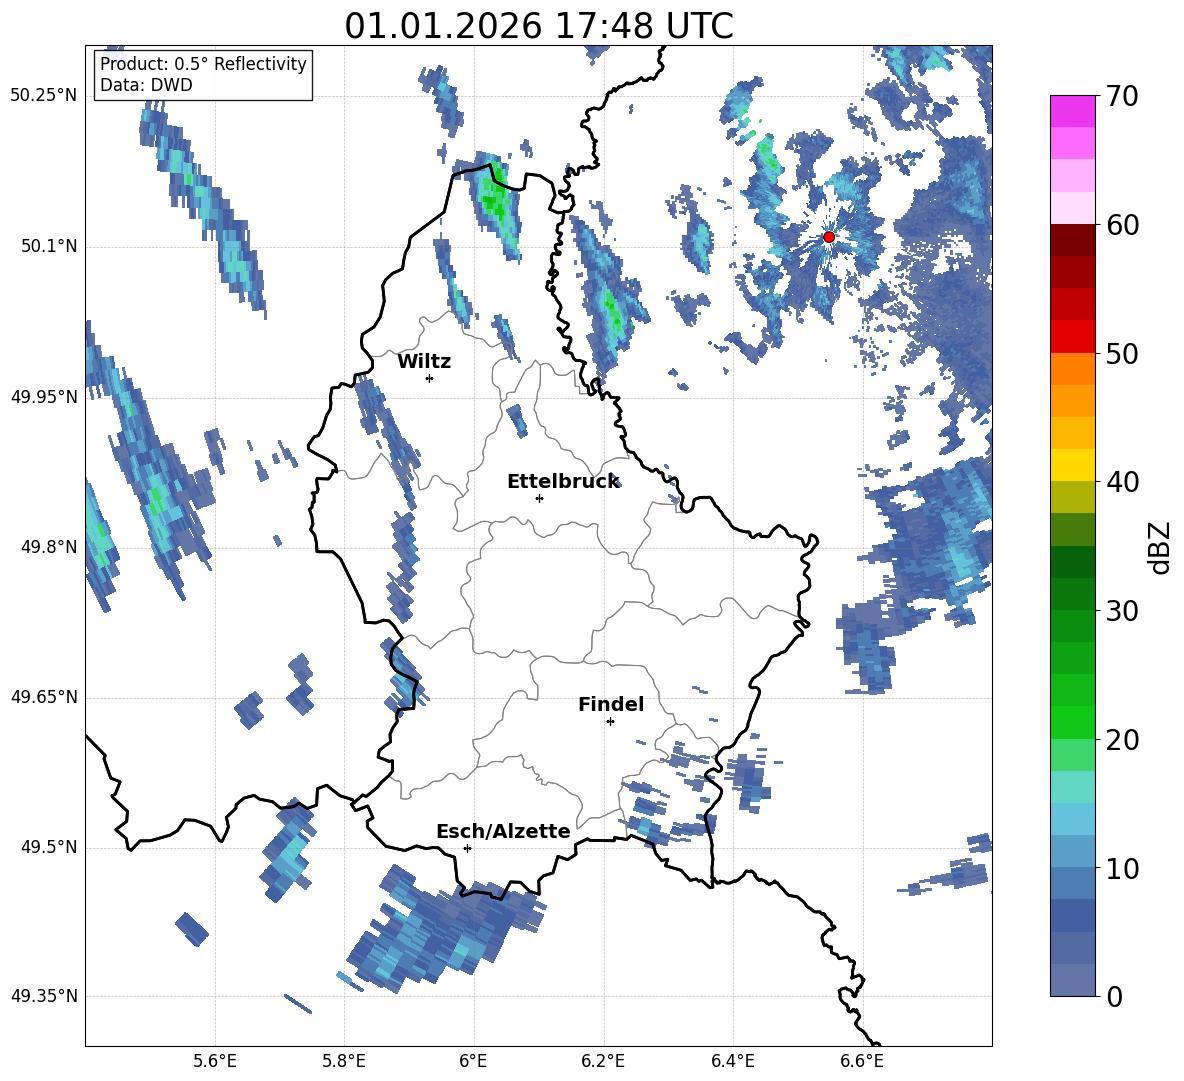The width and height of the screenshot is (1184, 1081).
Task: Pick the yellow swatch just above 40 dBZ
Action: pos(1072,465)
